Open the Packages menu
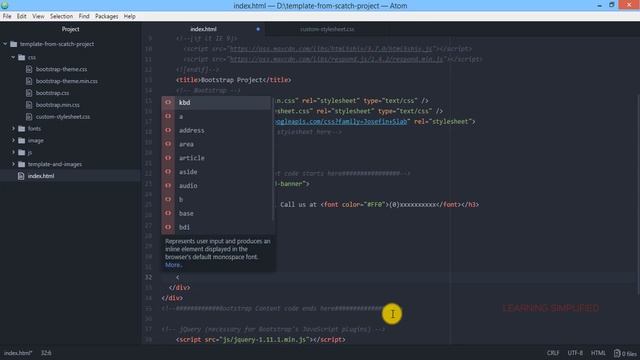The image size is (640, 360). pyautogui.click(x=107, y=16)
